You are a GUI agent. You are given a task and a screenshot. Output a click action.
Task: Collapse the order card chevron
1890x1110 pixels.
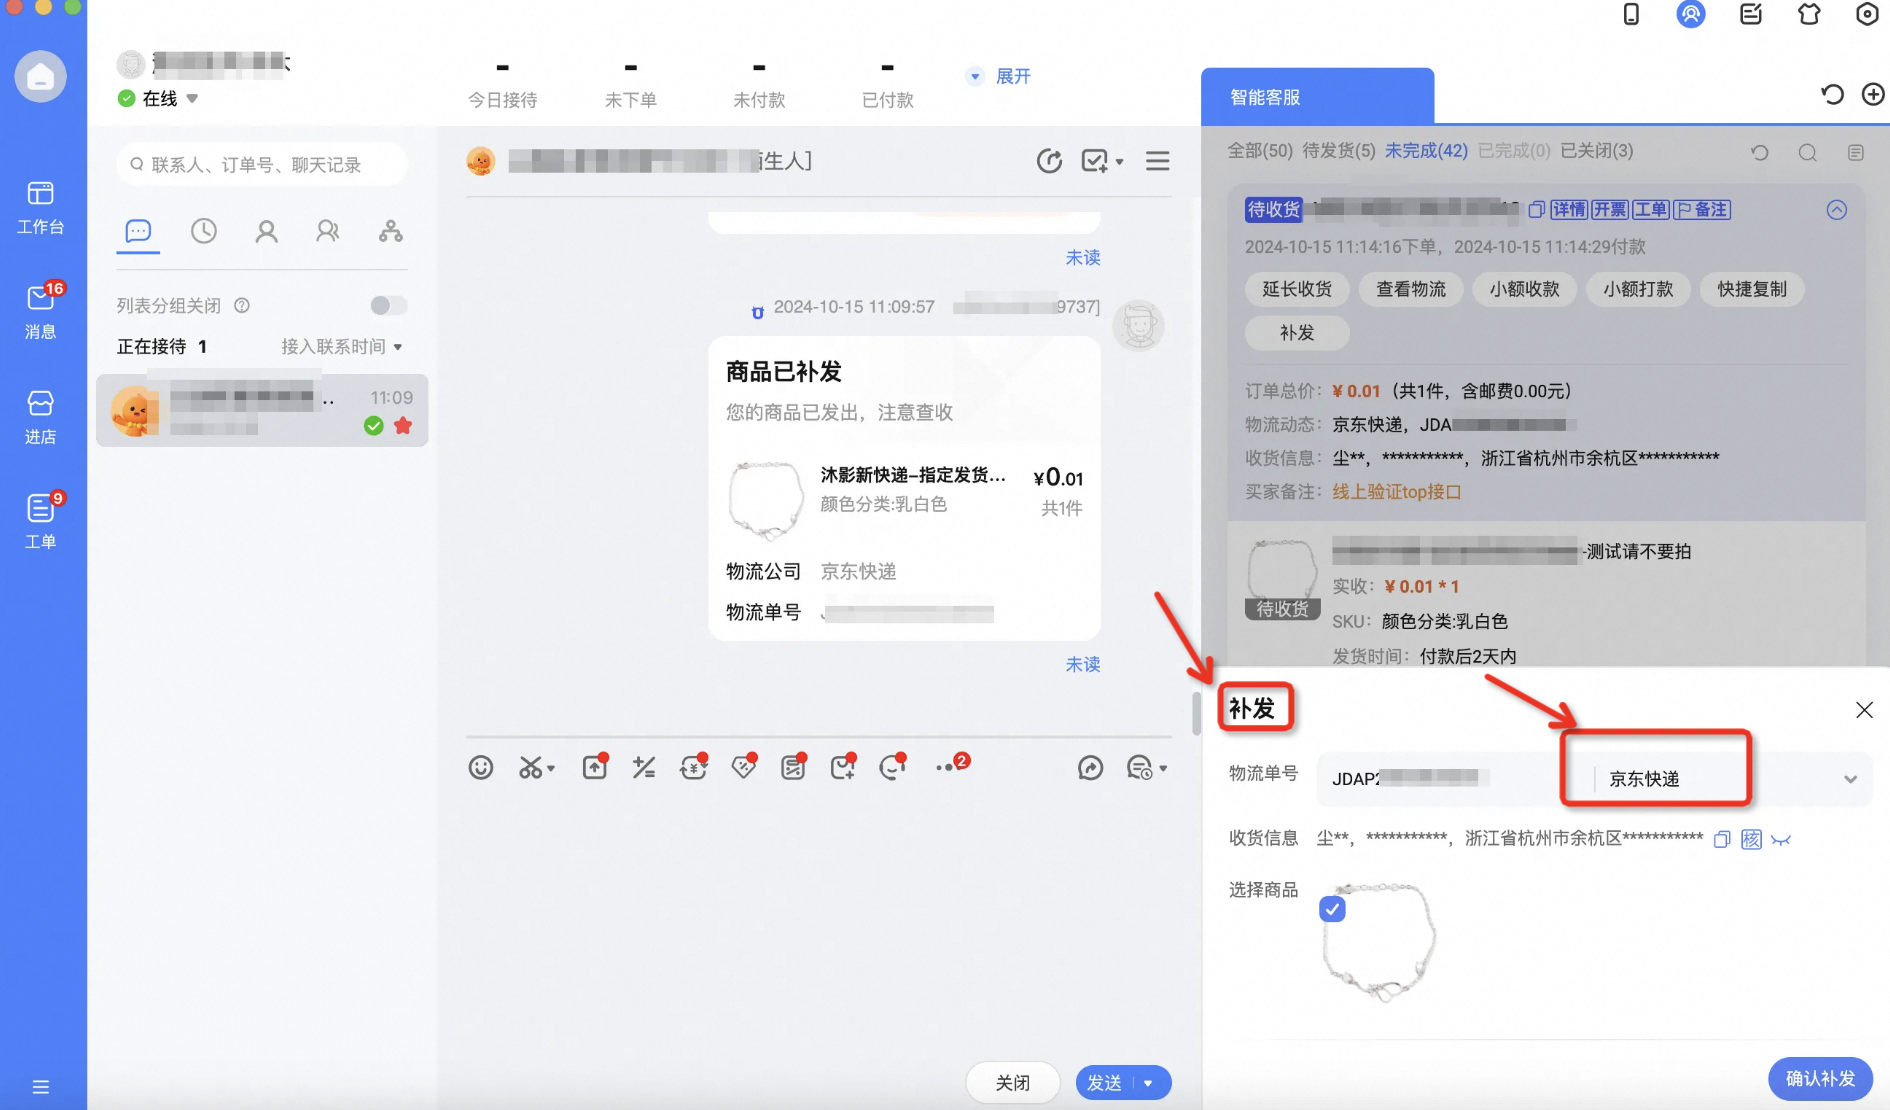[x=1837, y=210]
